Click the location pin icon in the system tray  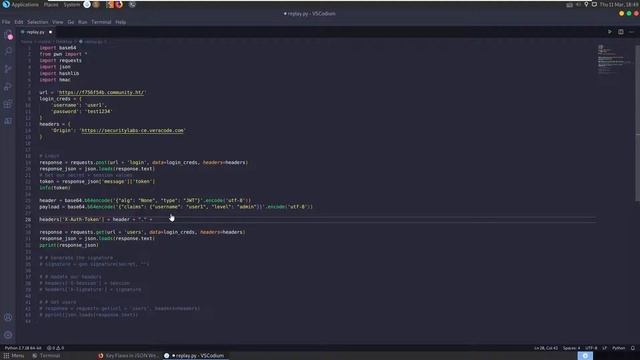coord(587,4)
